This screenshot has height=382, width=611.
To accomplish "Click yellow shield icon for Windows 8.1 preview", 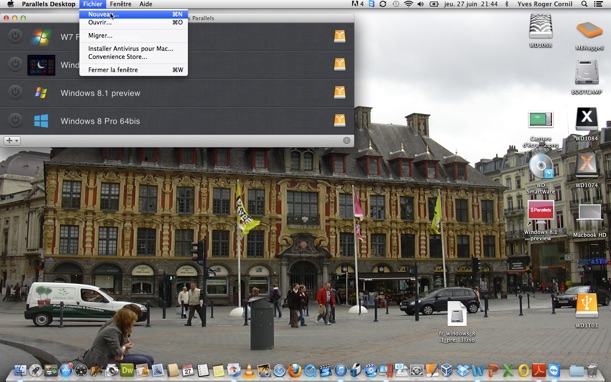I will tap(339, 92).
